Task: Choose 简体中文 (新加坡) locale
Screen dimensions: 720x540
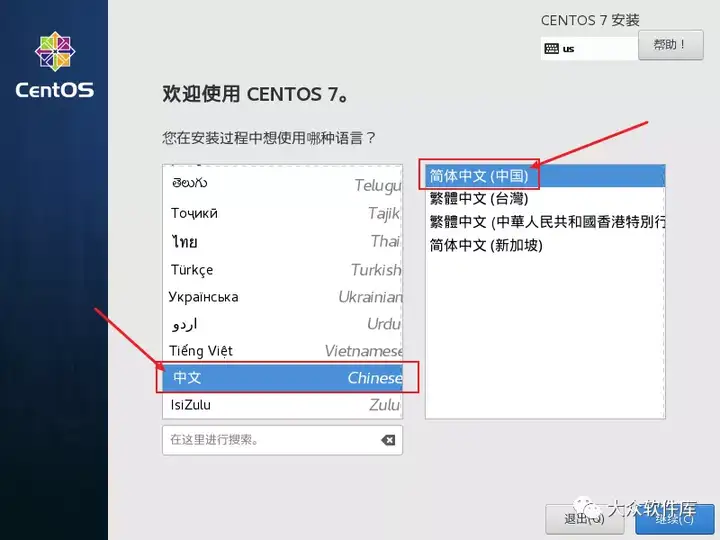Action: coord(545,245)
